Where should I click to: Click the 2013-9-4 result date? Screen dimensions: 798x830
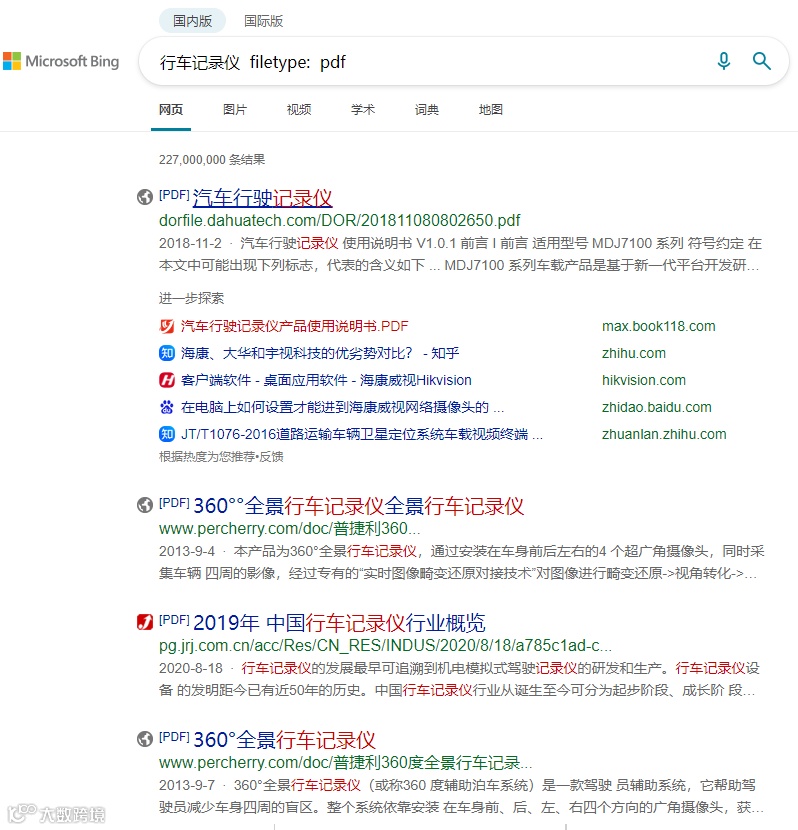187,551
